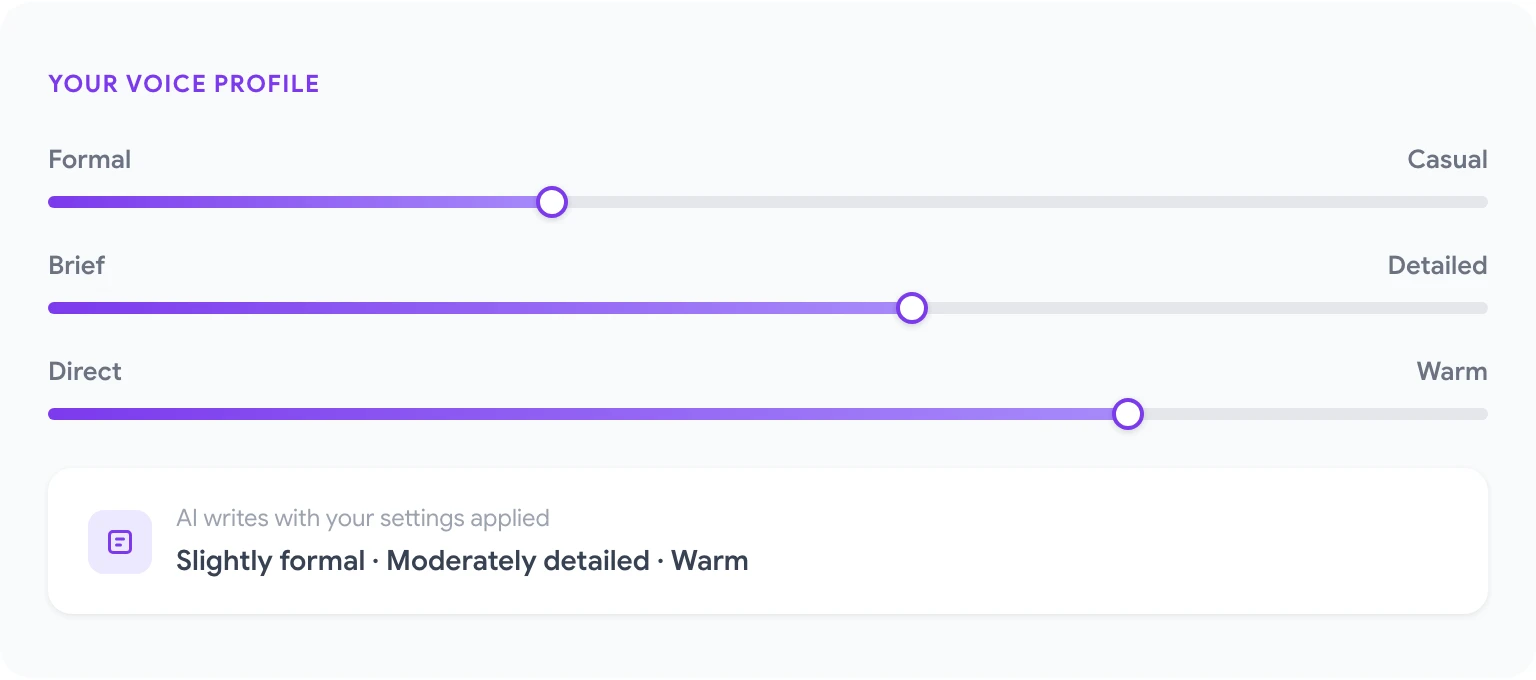Click the gray area of the Detailed slider track
1536x680 pixels.
1200,308
